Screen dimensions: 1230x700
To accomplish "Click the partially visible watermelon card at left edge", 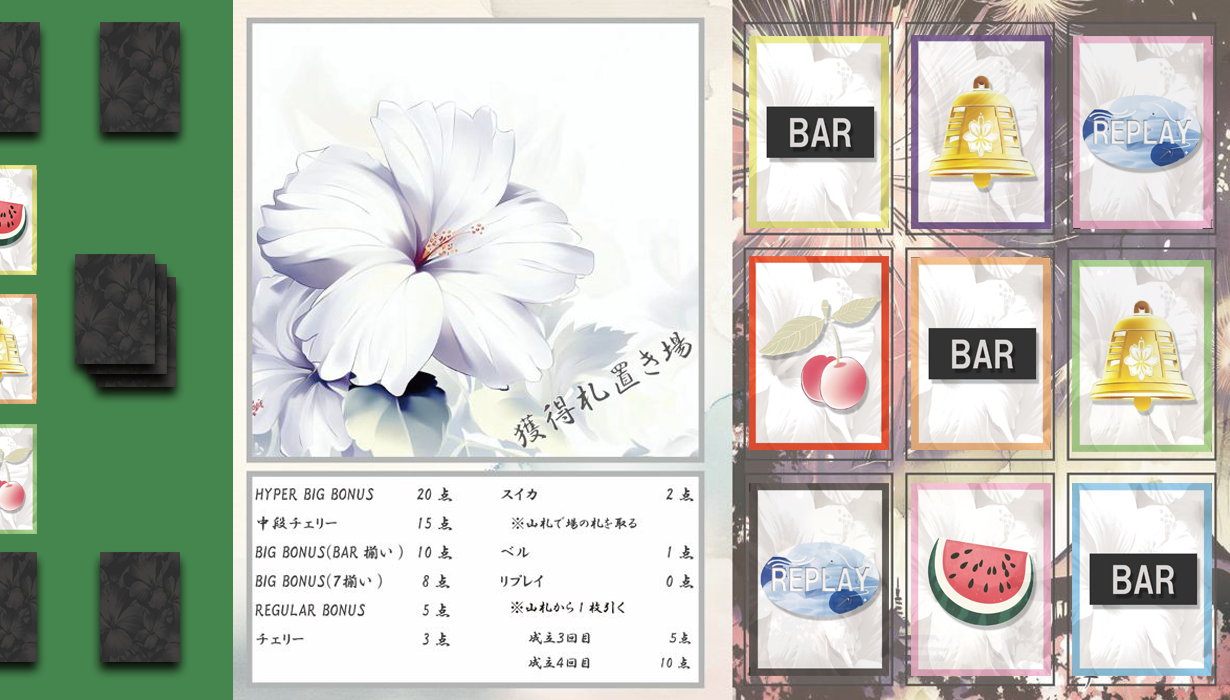I will point(15,220).
